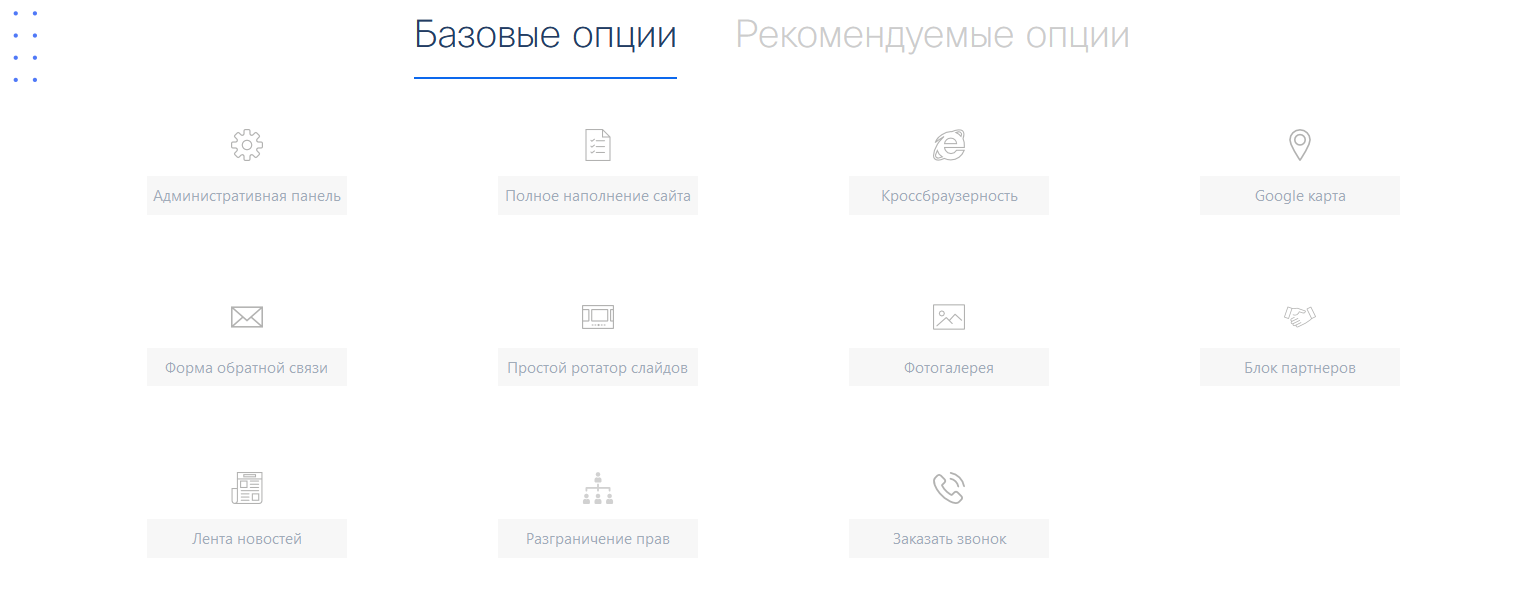Click the newspaper news feed icon

pos(246,488)
